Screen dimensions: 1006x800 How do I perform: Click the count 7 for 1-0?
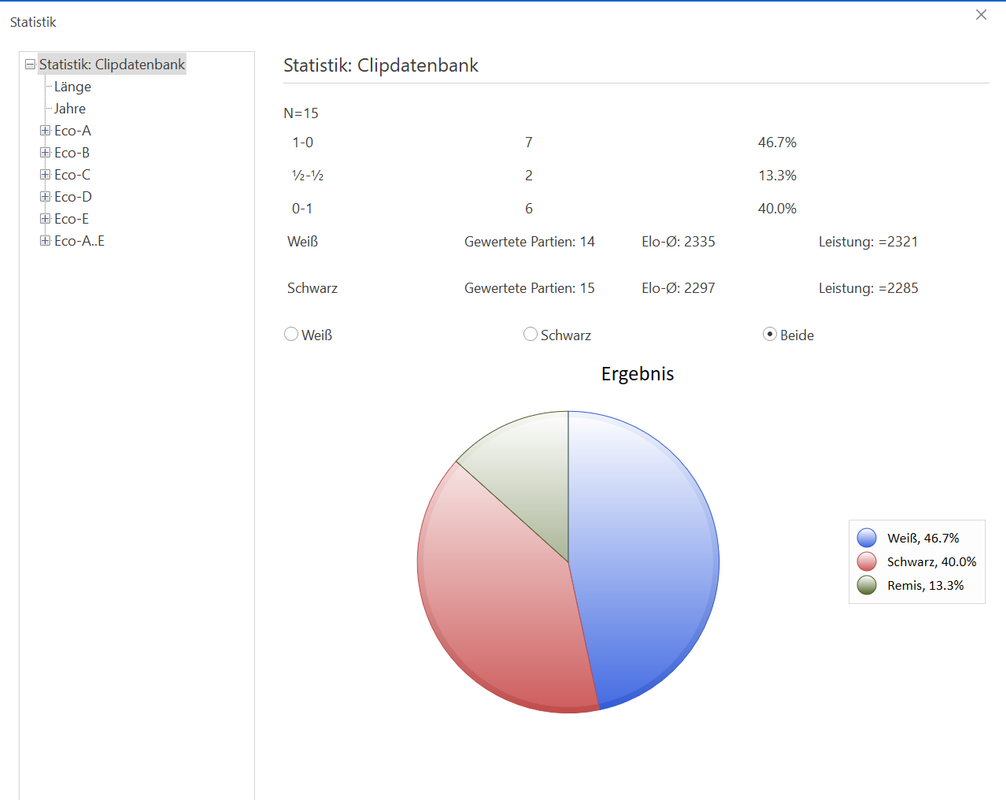tap(529, 142)
